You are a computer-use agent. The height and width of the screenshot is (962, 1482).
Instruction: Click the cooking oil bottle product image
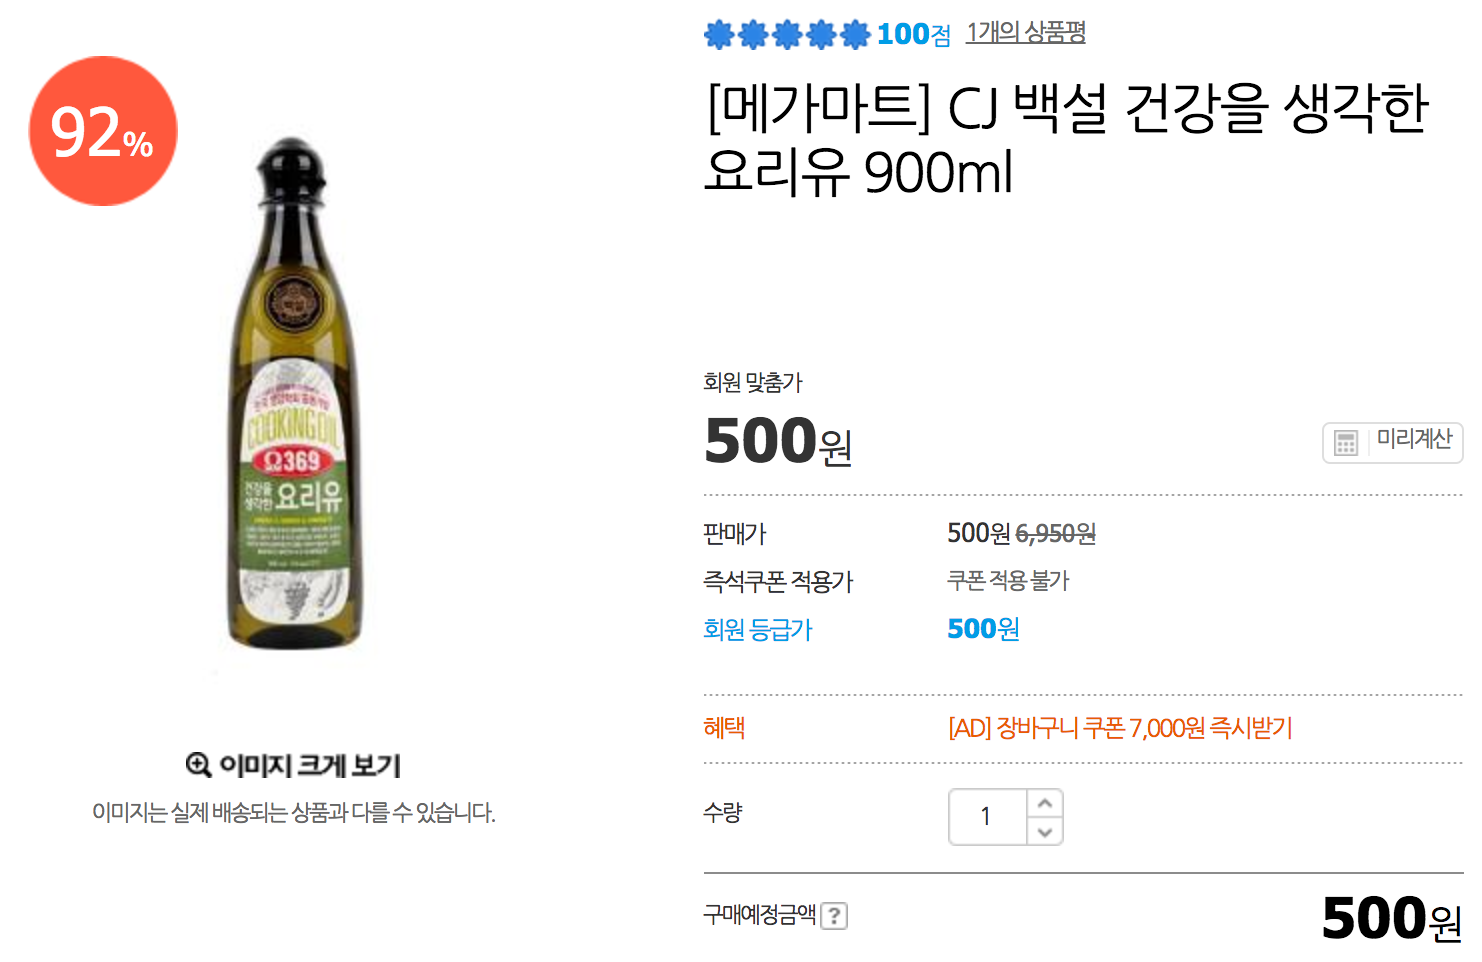(x=294, y=400)
